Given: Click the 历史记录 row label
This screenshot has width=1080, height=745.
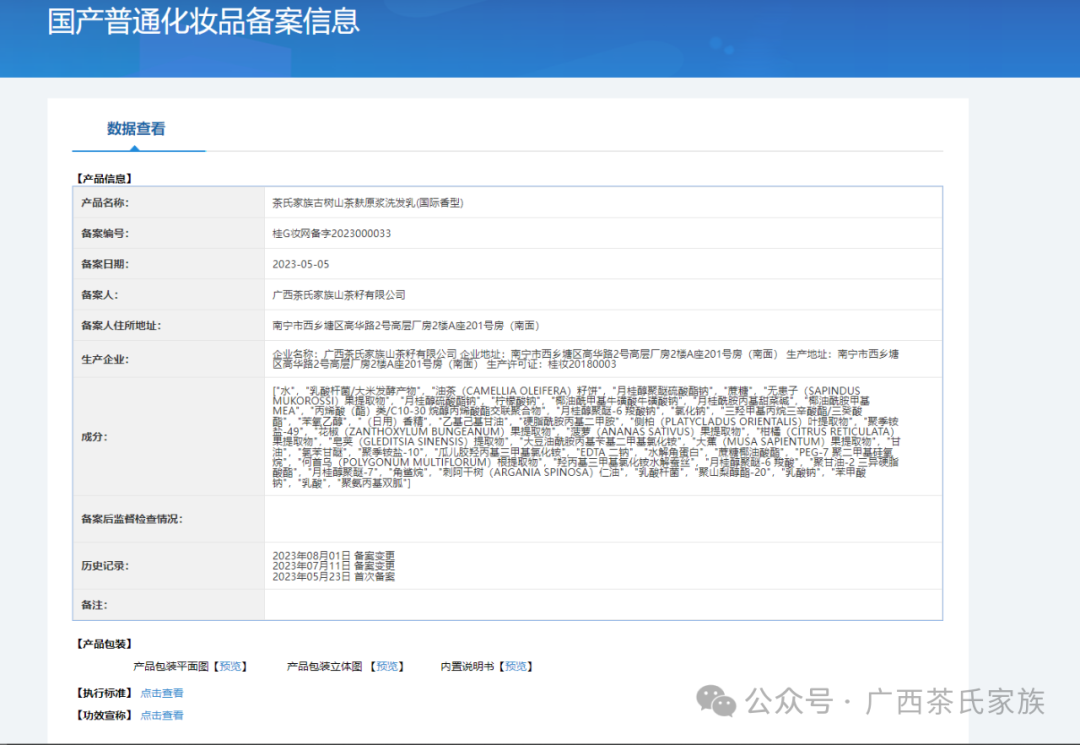Looking at the screenshot, I should [105, 565].
